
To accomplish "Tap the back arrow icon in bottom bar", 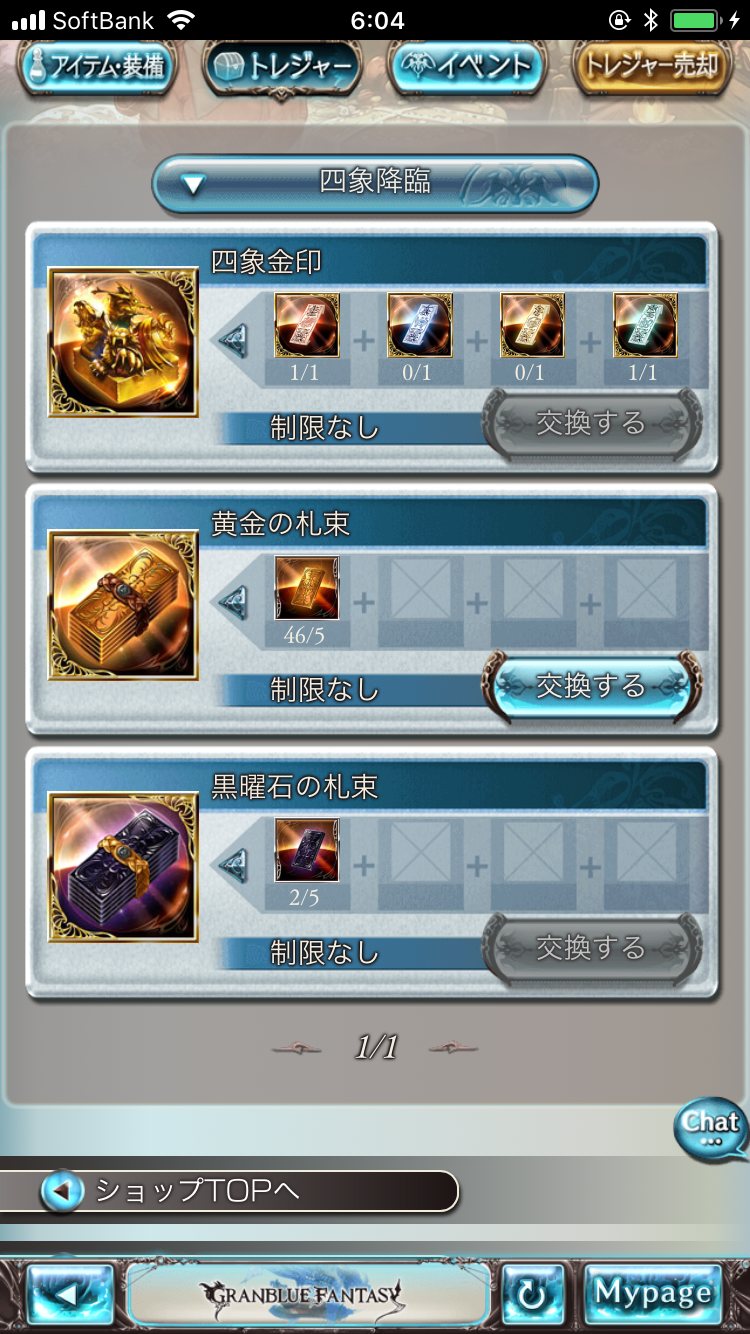I will [x=70, y=1296].
